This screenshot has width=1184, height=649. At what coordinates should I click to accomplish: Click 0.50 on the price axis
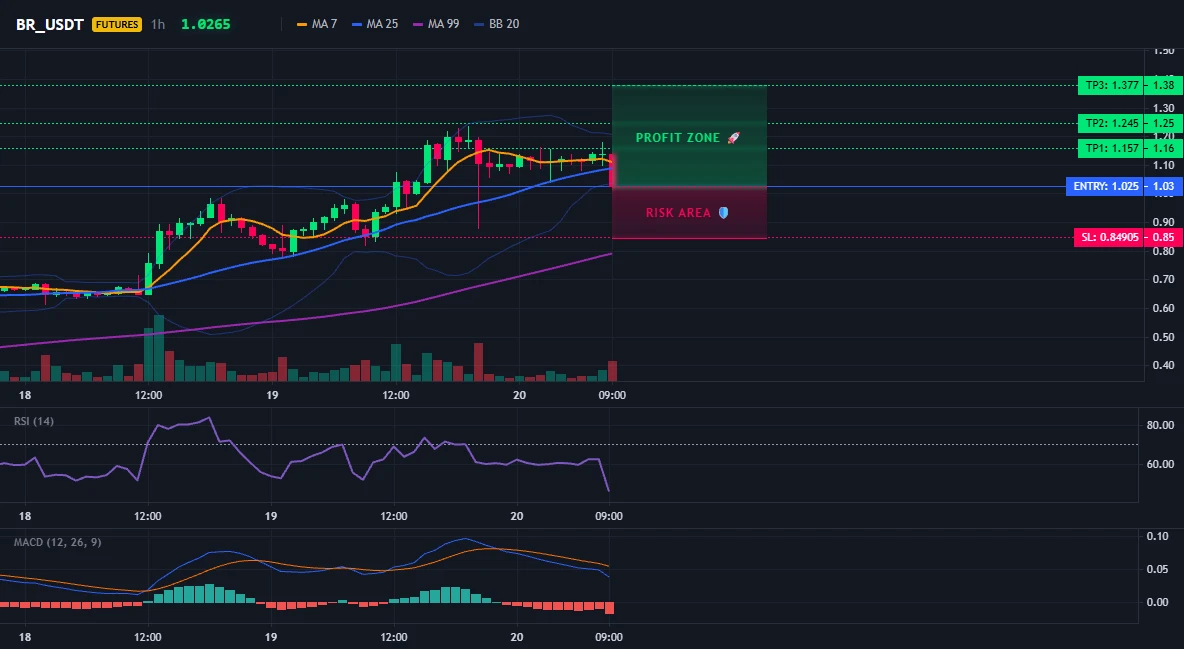1164,337
